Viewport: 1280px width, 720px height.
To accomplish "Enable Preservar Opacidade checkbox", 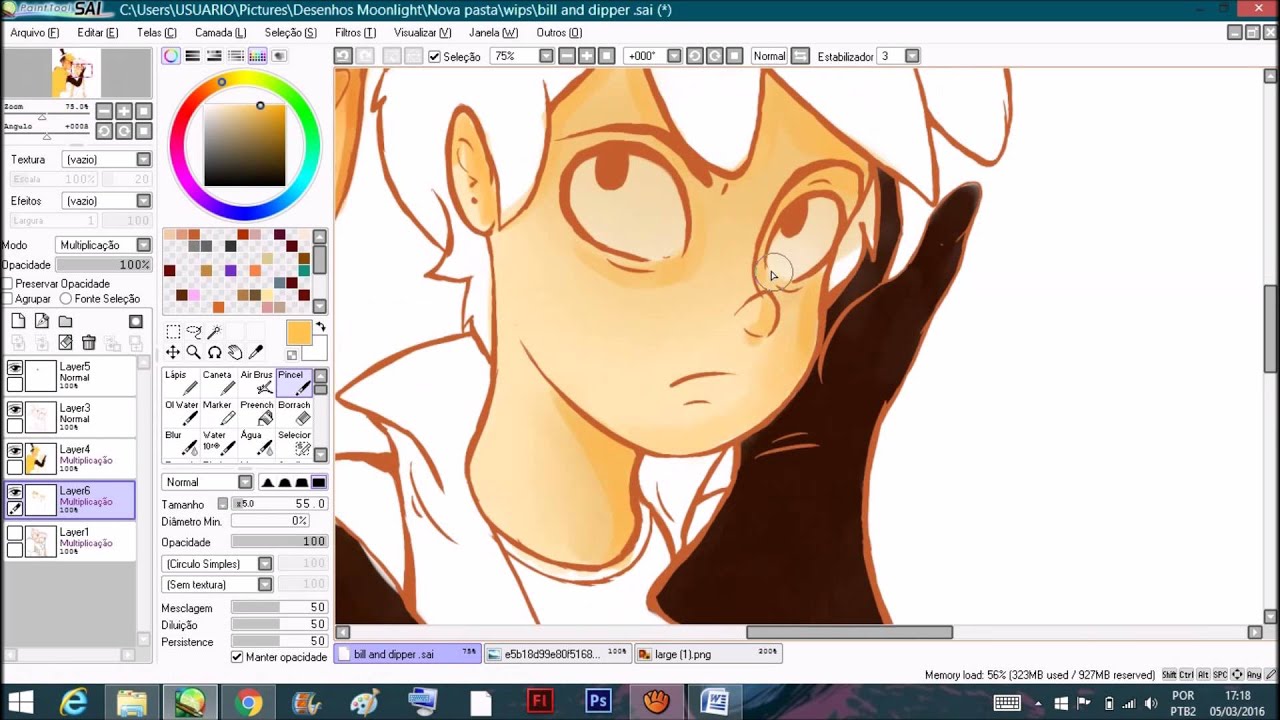I will 7,284.
